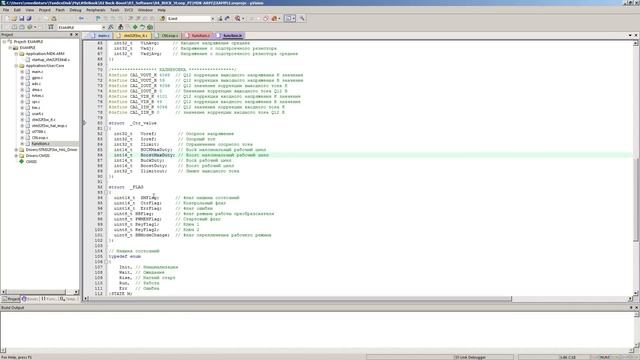Viewport: 640px width, 360px height.
Task: Select the Books tab below the project tree
Action: coord(30,299)
